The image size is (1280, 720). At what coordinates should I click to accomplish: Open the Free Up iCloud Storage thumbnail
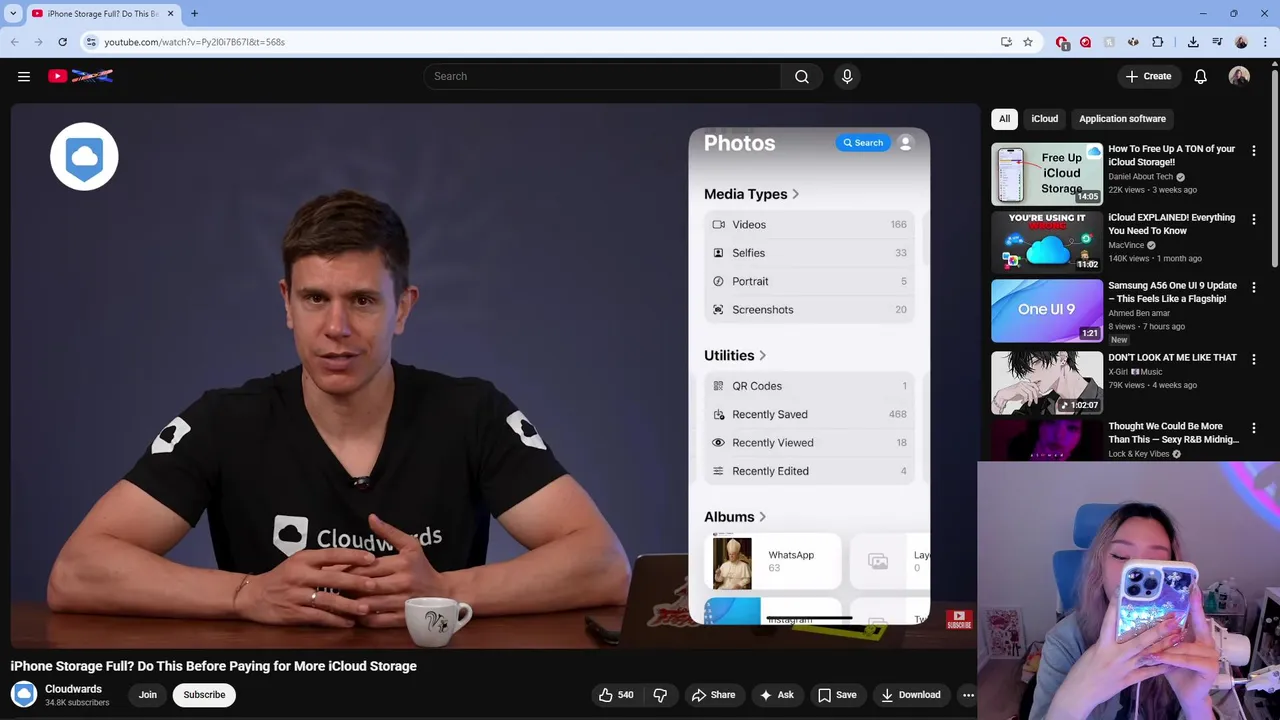(1046, 174)
